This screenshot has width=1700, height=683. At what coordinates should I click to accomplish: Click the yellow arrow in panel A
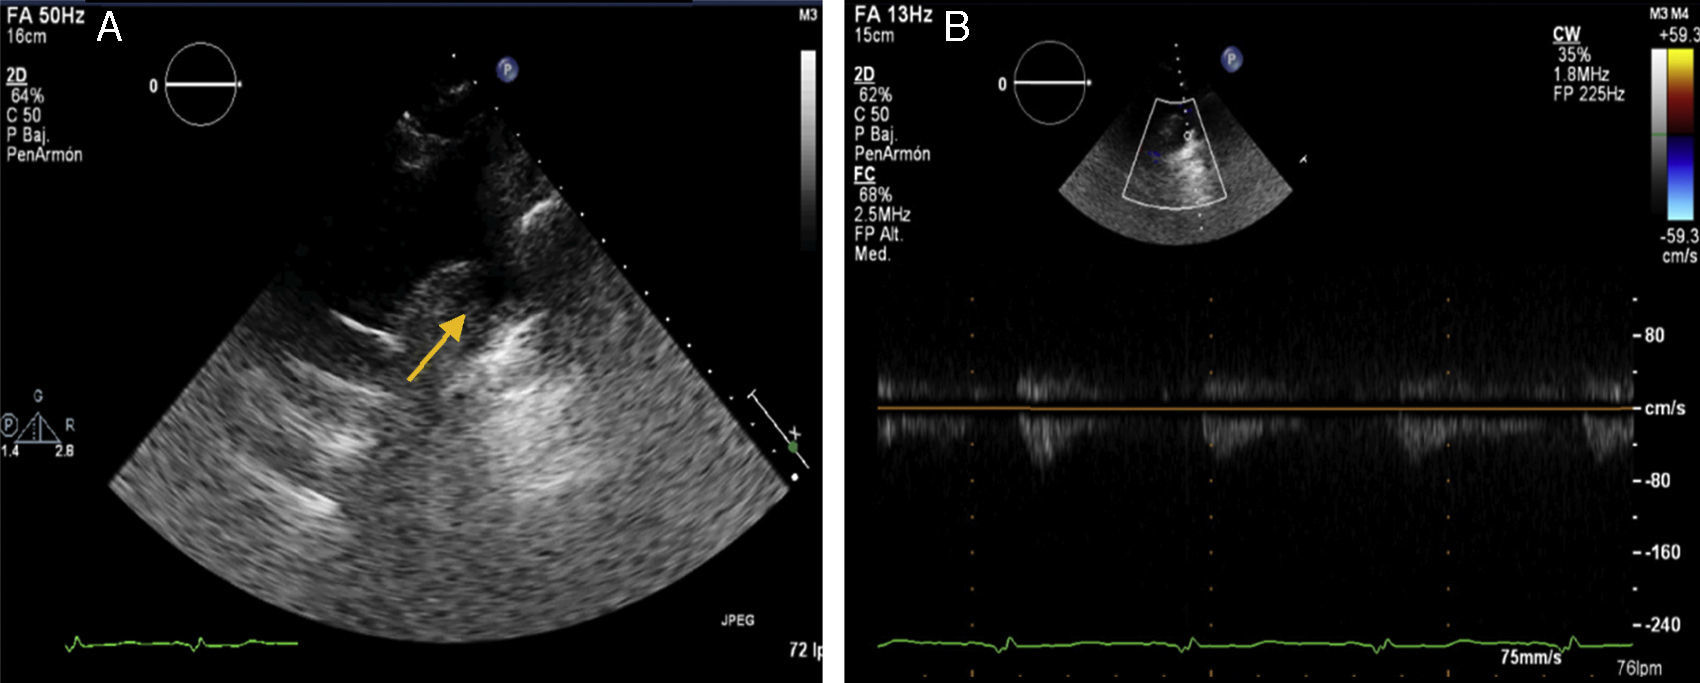437,347
